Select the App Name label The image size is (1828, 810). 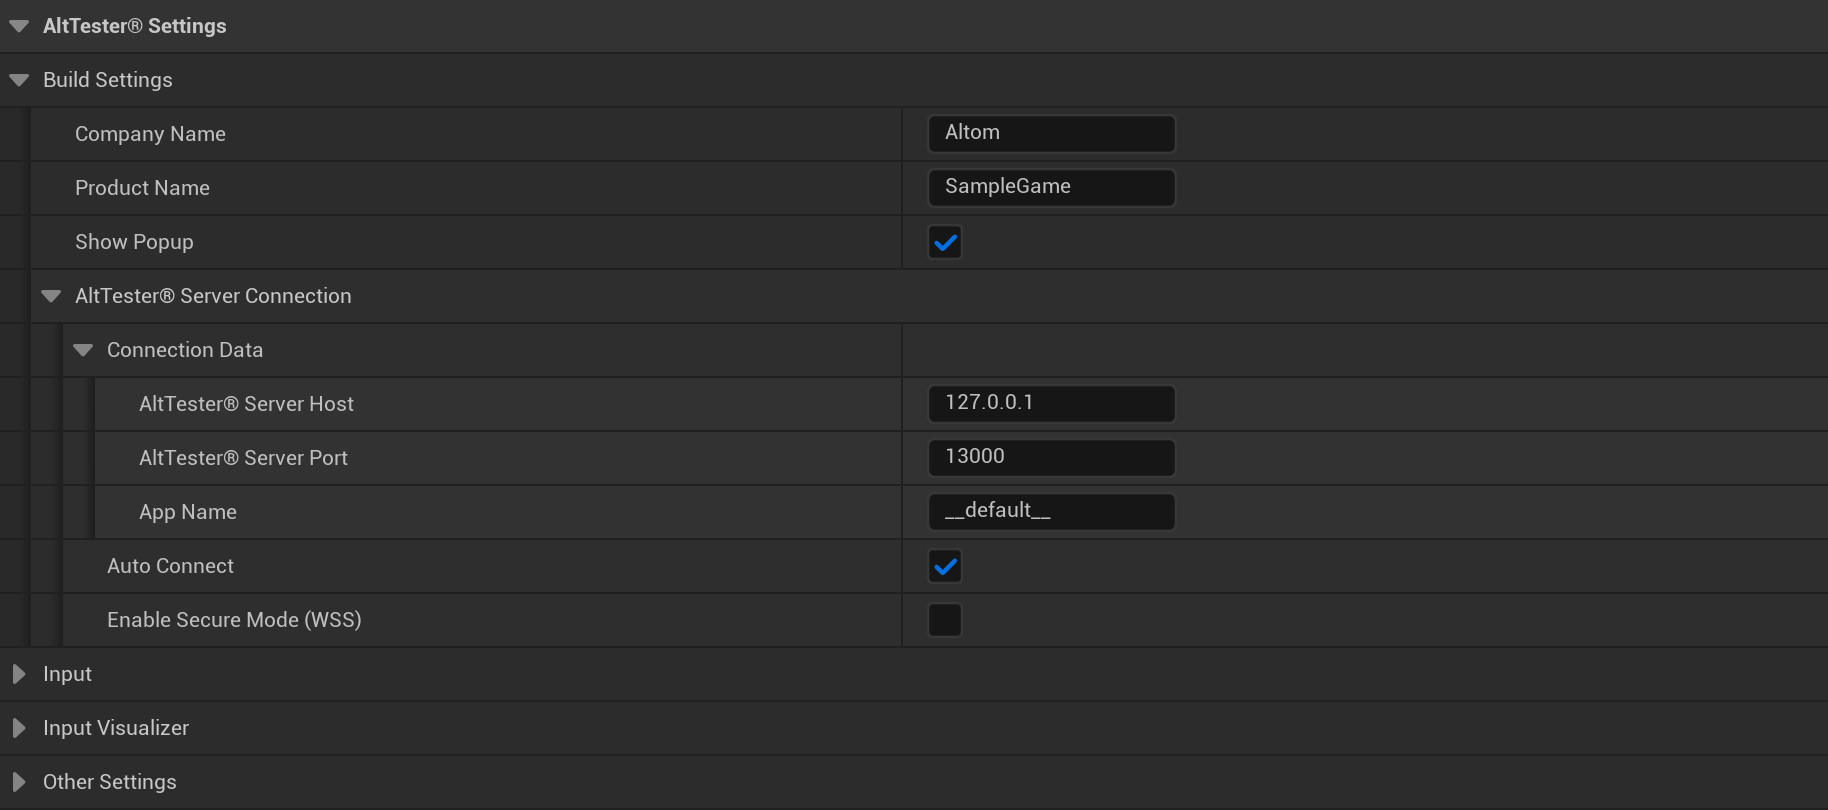point(188,512)
